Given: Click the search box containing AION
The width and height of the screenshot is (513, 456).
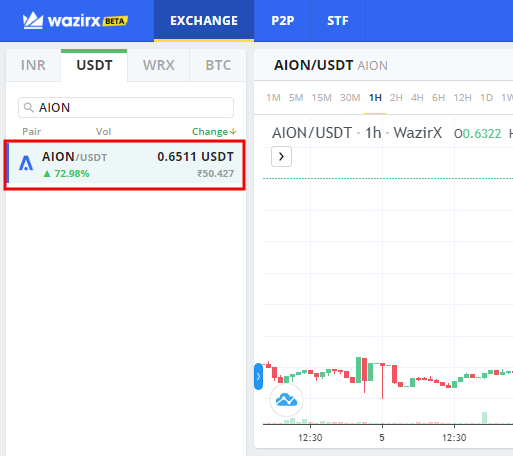Looking at the screenshot, I should (126, 107).
